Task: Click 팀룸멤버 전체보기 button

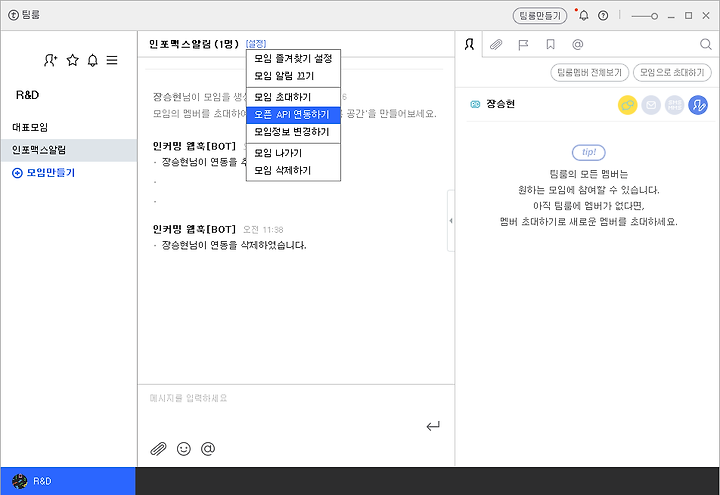Action: coord(590,73)
